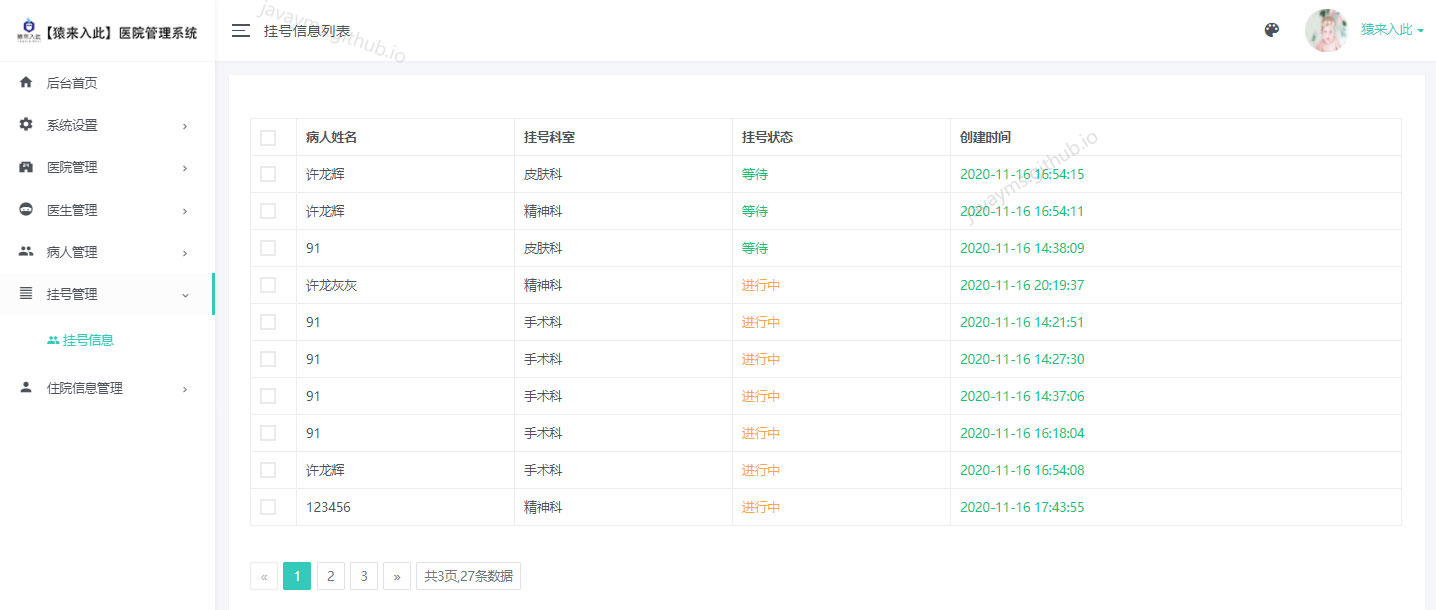
Task: Collapse the 挂号管理 sidebar menu
Action: (184, 295)
